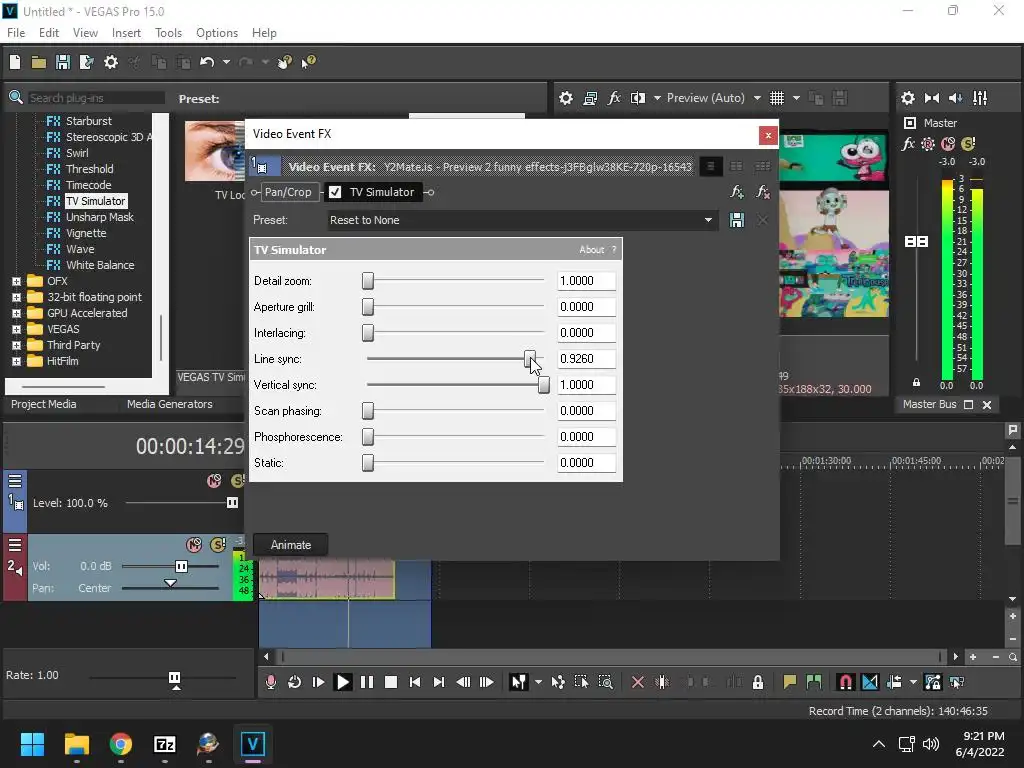
Task: Toggle split screen view in the preview
Action: 637,98
